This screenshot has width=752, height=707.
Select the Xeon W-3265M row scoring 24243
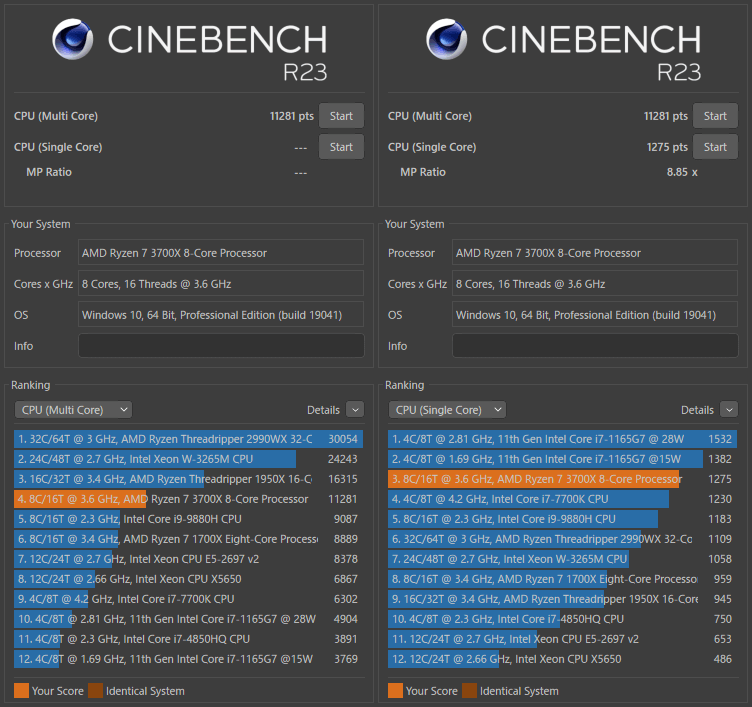188,459
